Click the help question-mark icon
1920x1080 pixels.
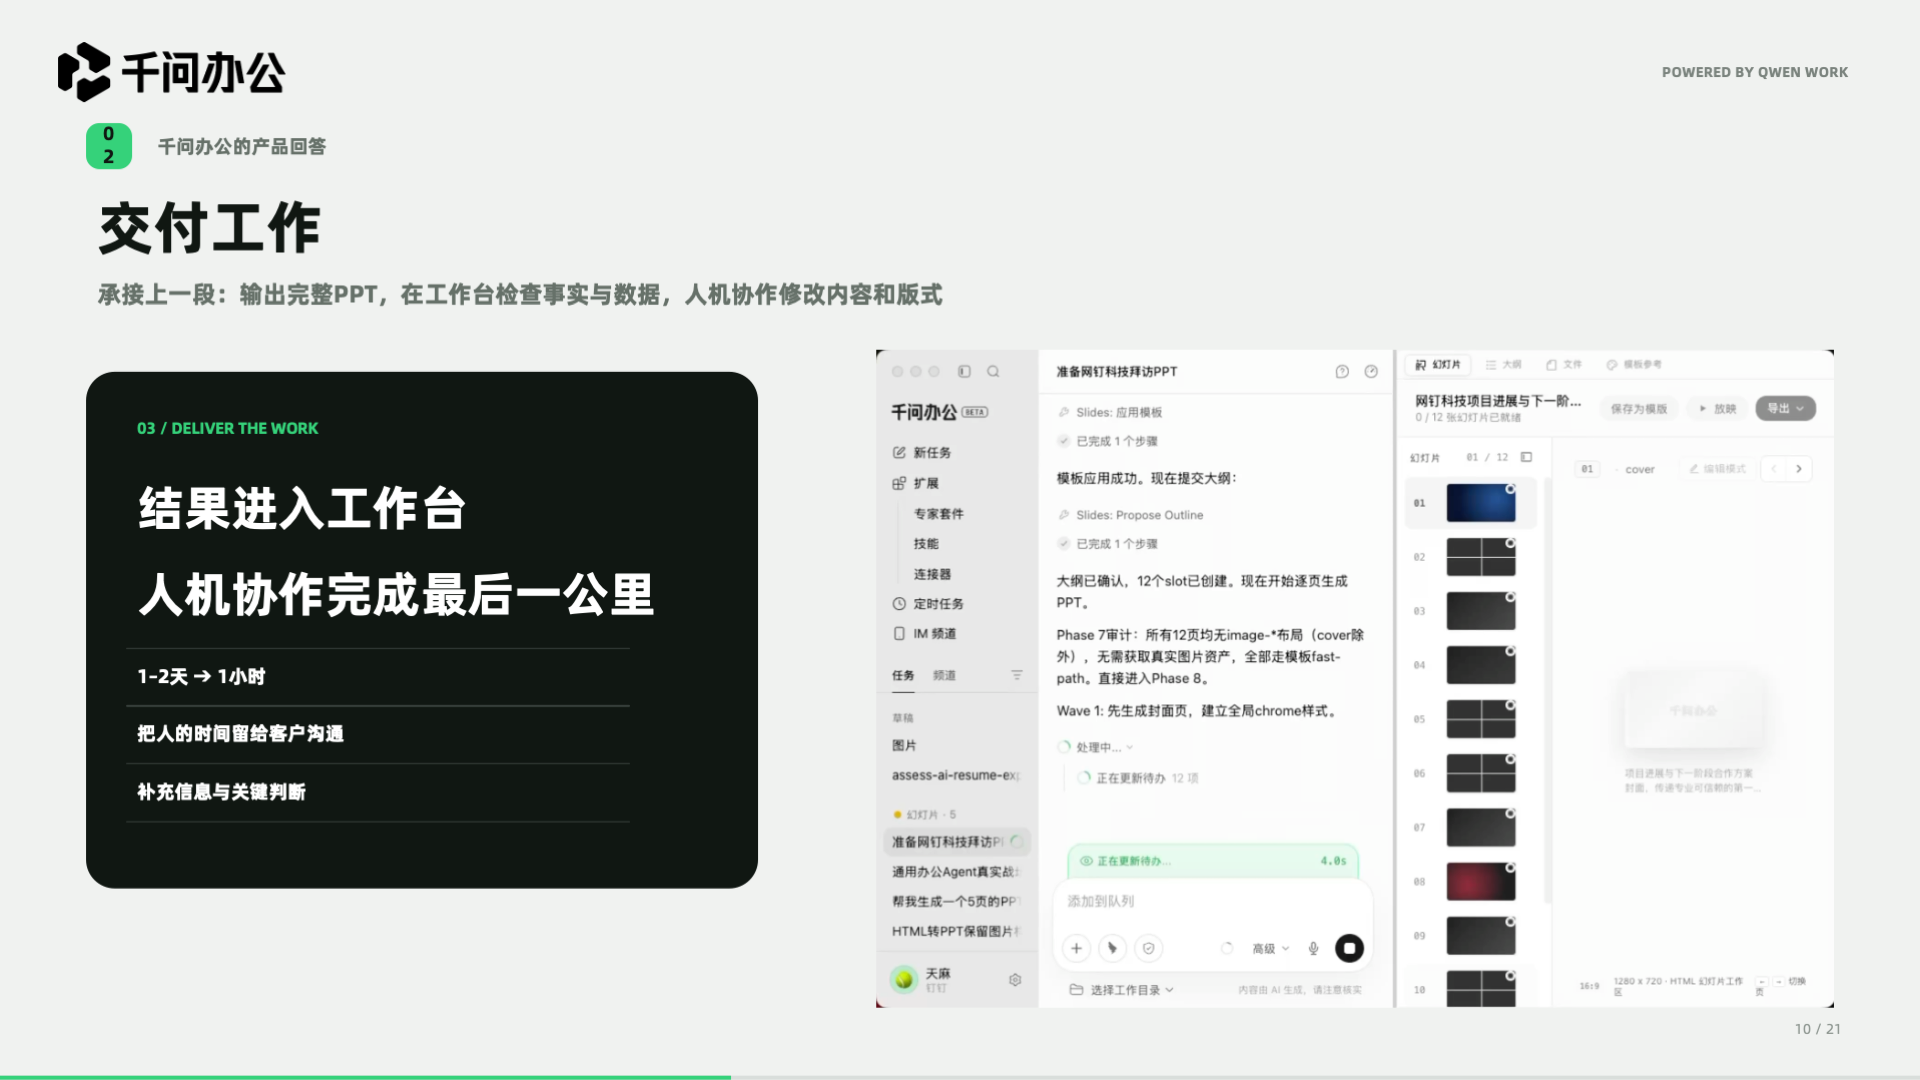pyautogui.click(x=1342, y=371)
